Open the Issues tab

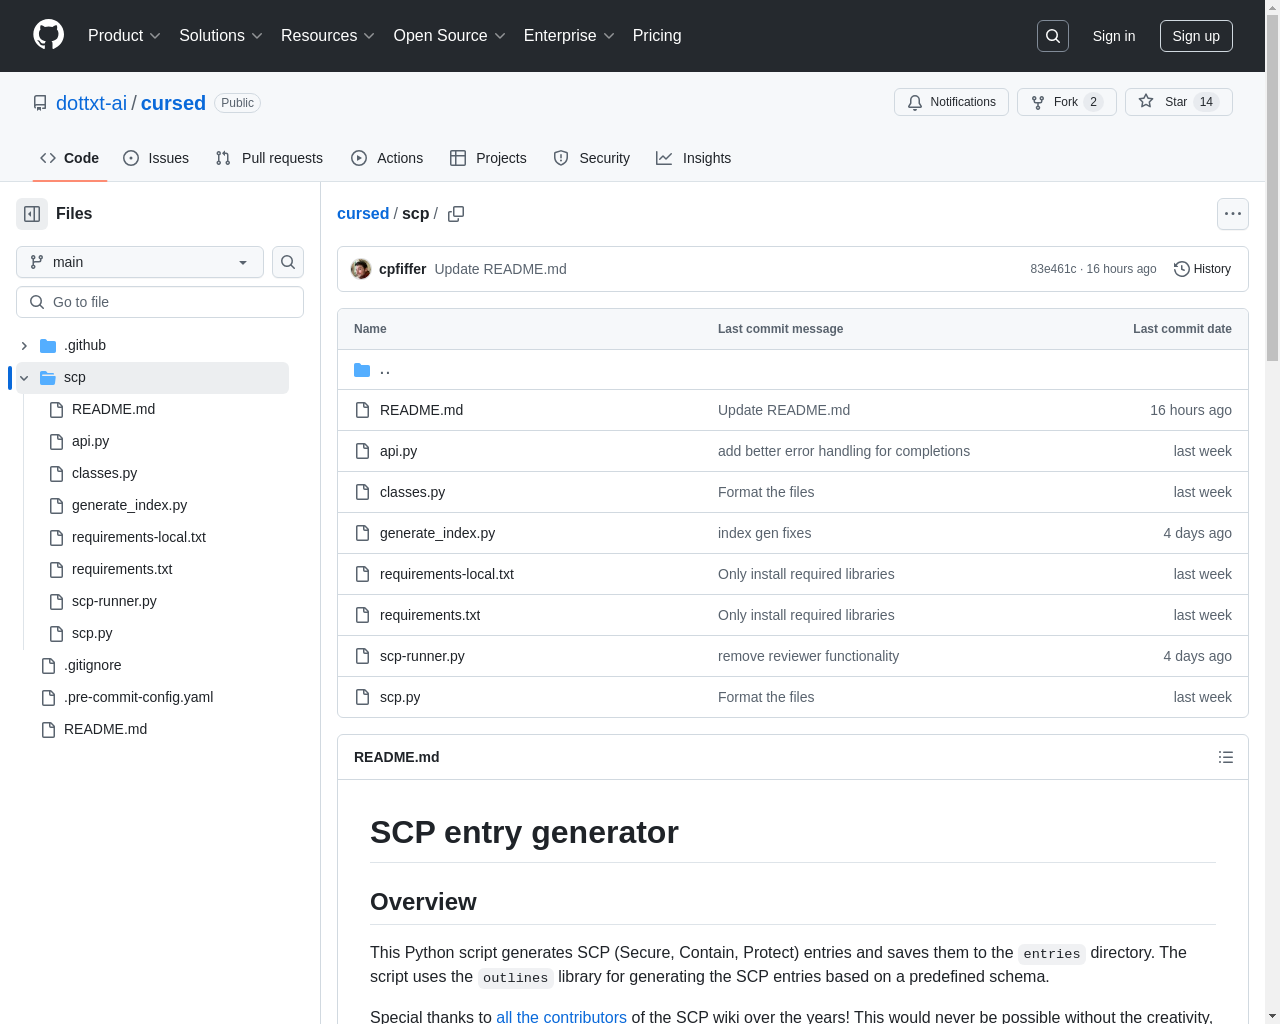click(156, 158)
